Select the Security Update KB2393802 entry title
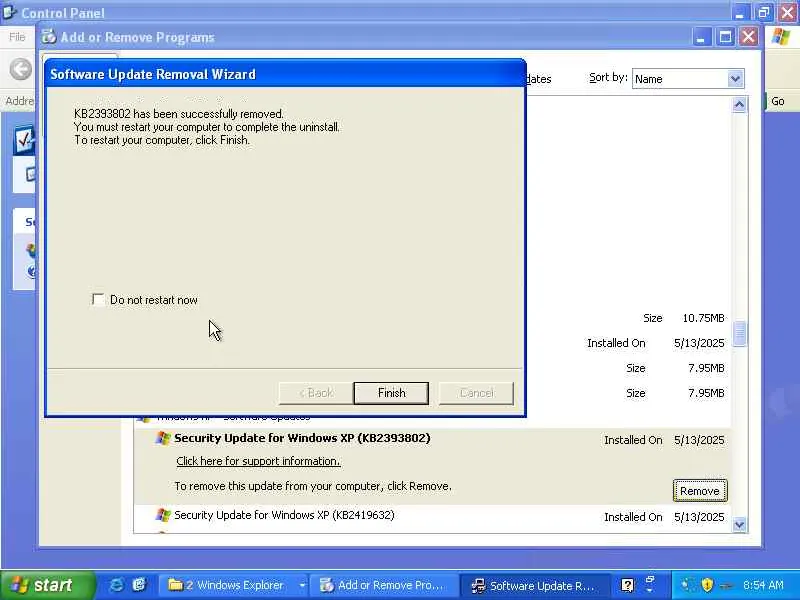The image size is (800, 600). 302,438
